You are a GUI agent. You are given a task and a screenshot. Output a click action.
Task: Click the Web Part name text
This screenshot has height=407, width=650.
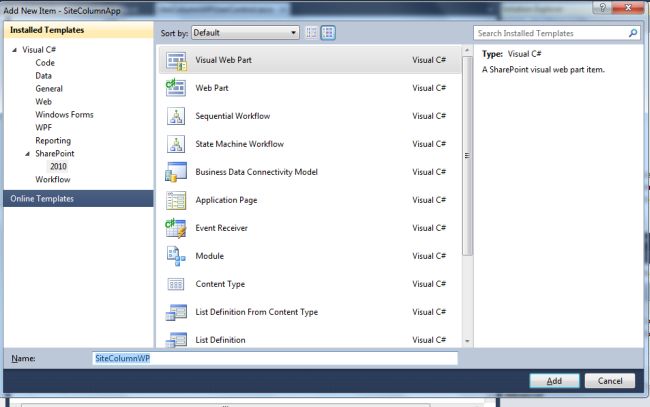click(x=212, y=88)
